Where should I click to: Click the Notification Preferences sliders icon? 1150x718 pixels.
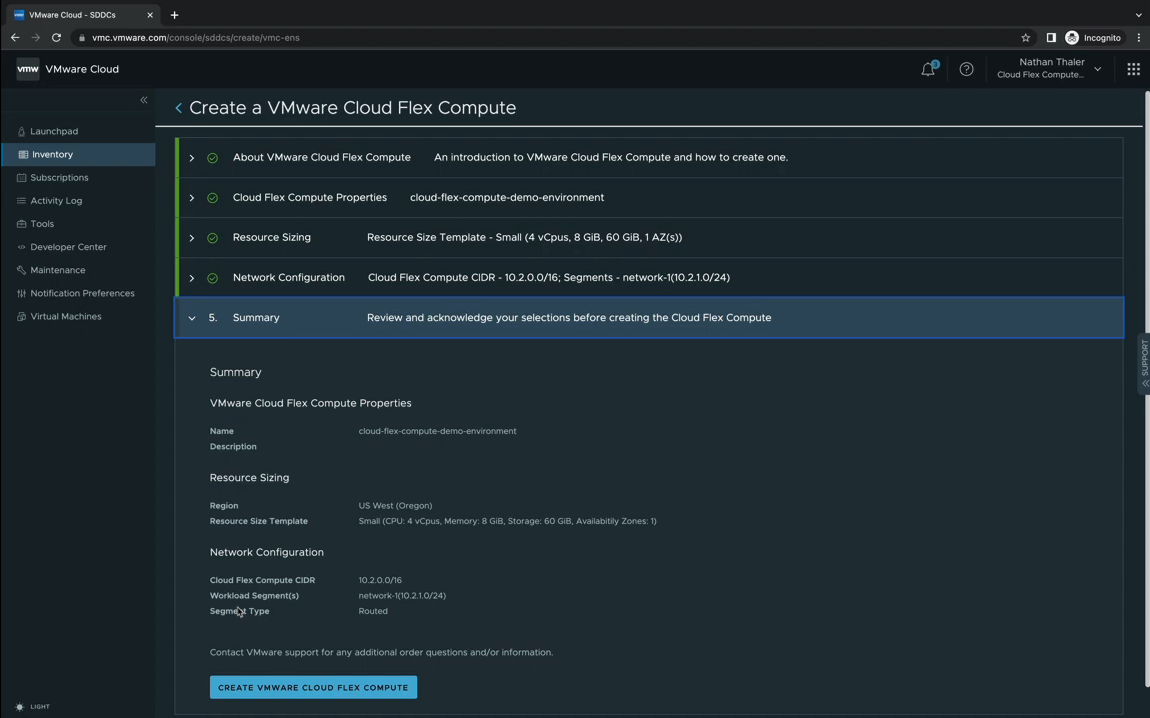(x=21, y=293)
